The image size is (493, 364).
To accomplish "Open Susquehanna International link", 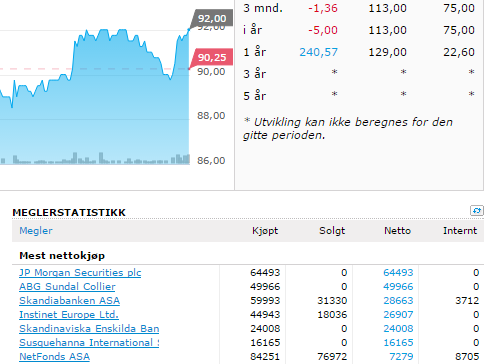I will (x=89, y=343).
